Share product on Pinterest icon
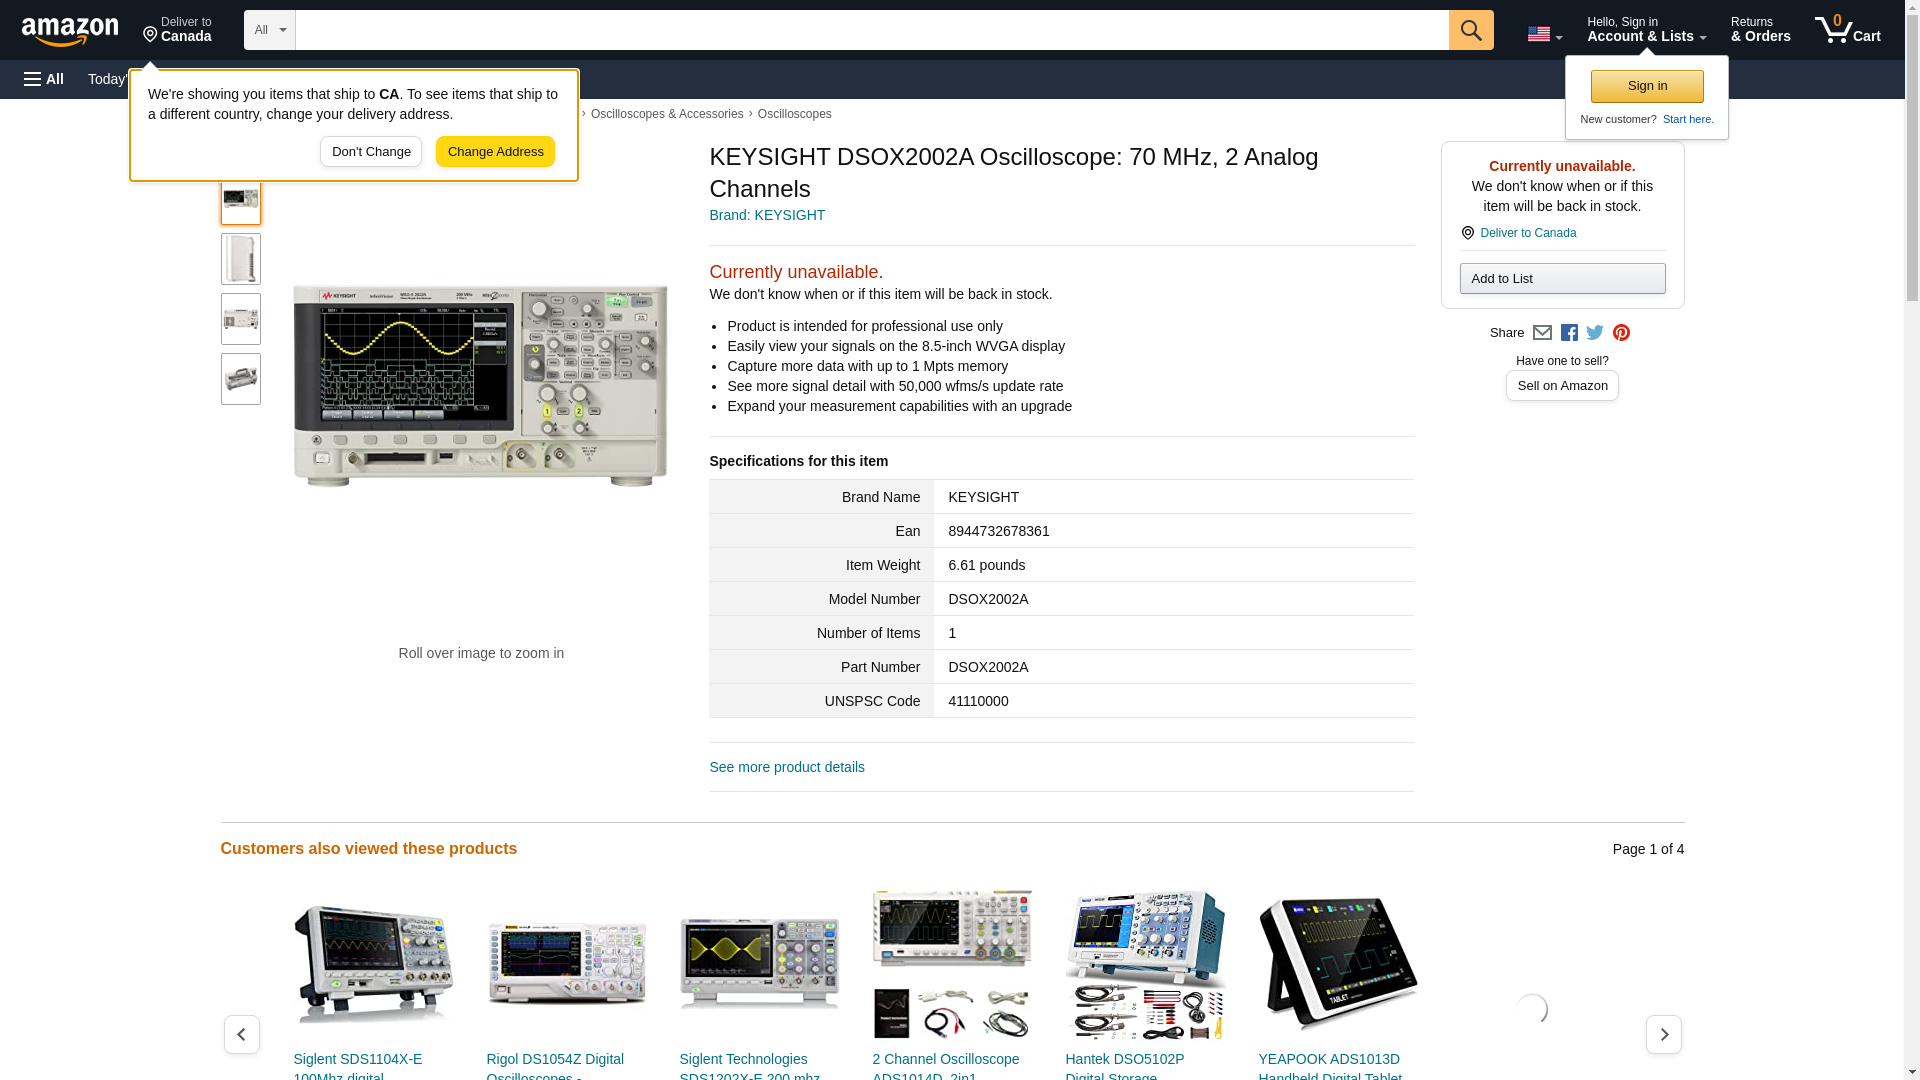 [1621, 333]
